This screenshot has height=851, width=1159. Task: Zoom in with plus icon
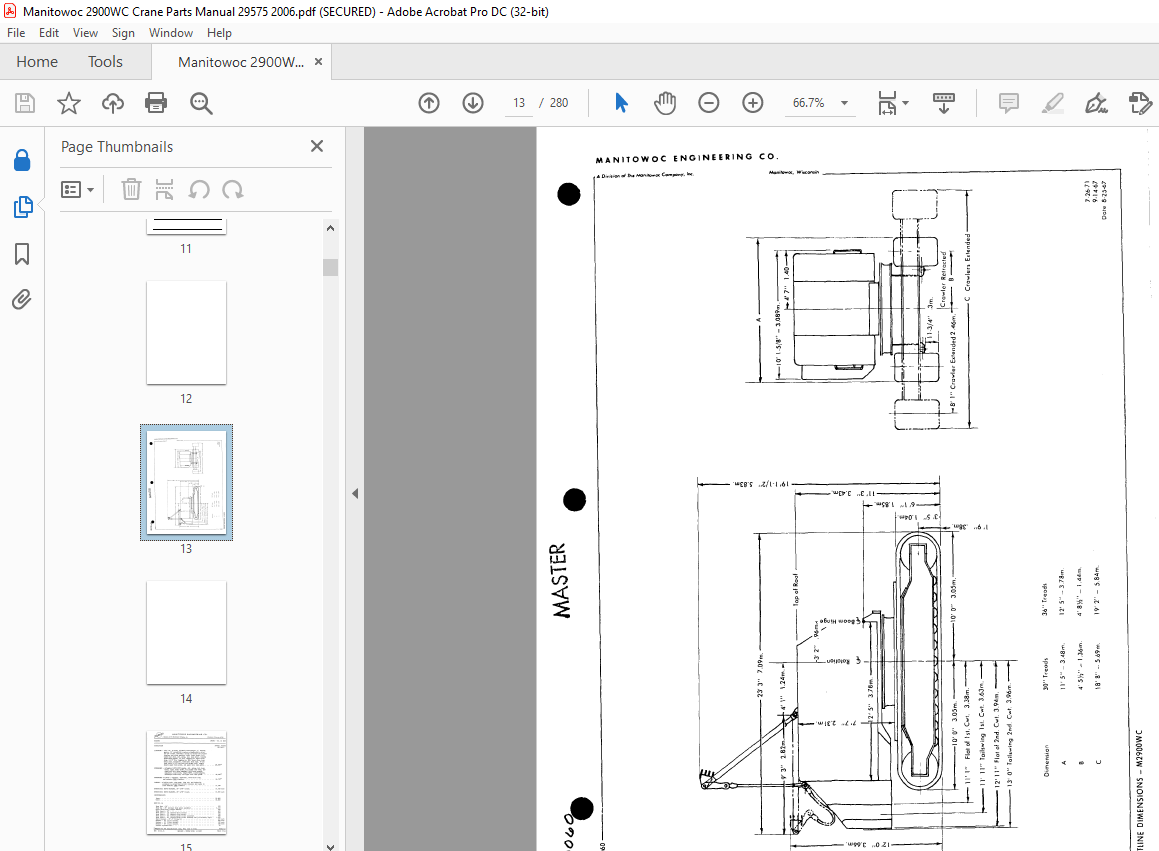pyautogui.click(x=752, y=103)
